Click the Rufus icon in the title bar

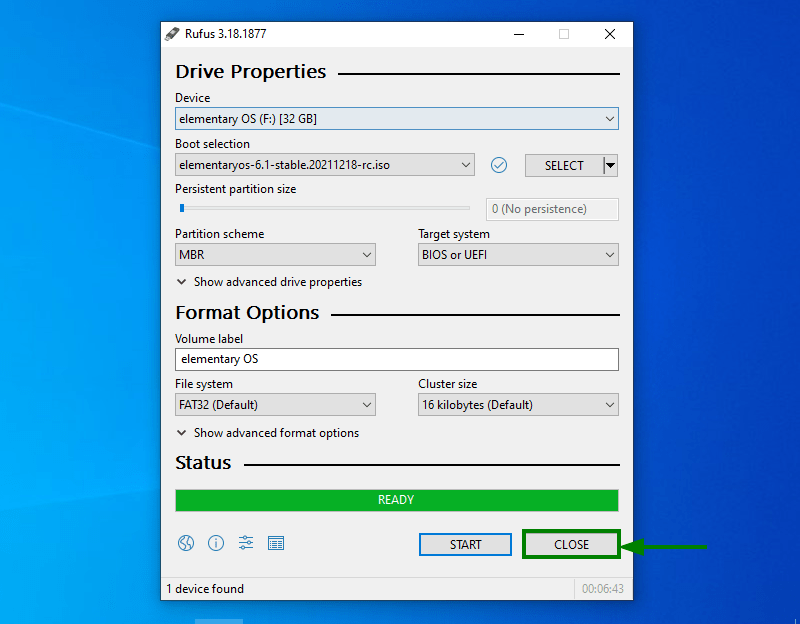[172, 33]
